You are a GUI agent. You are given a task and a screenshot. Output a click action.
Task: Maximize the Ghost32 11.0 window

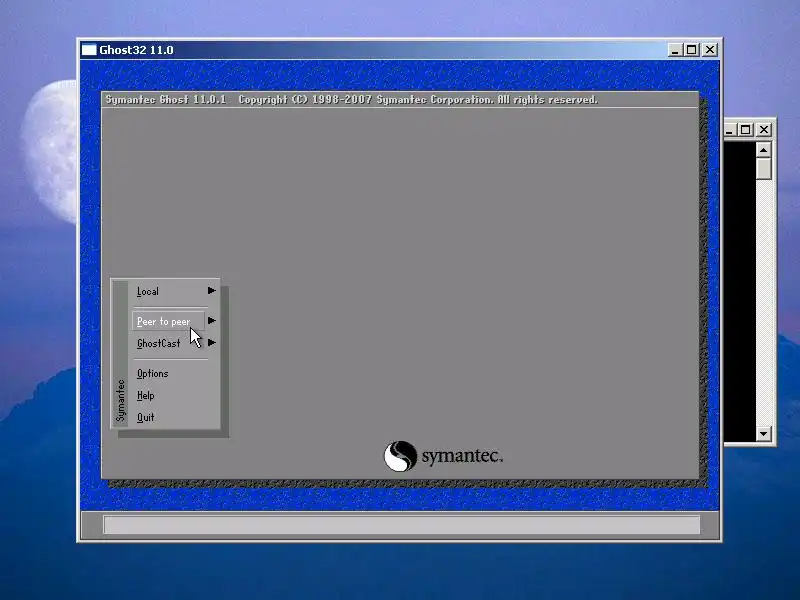point(691,50)
